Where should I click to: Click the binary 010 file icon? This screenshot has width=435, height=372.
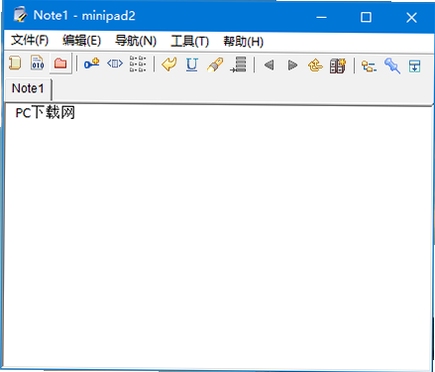[37, 63]
